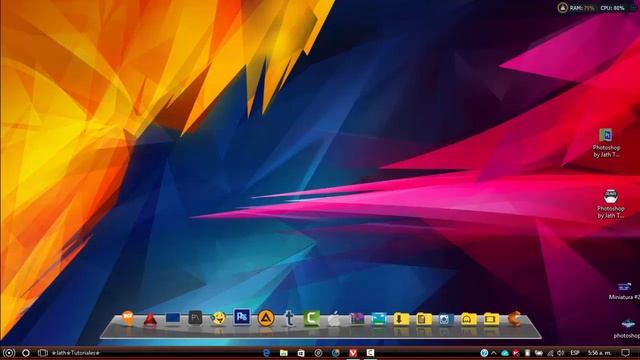
Task: Open the orange AIMP triangle dock icon
Action: pyautogui.click(x=265, y=318)
